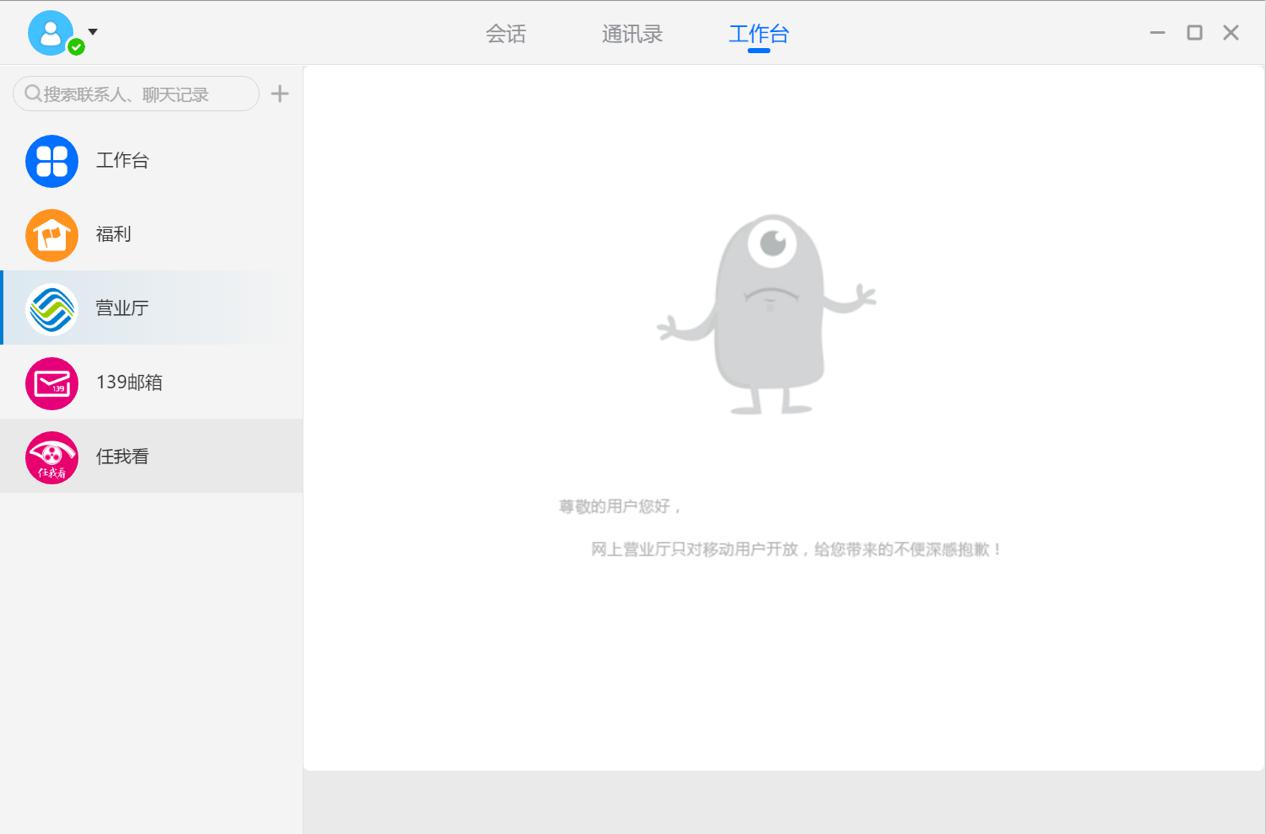The height and width of the screenshot is (834, 1266).
Task: Launch the 任我看 eye icon
Action: 52,457
